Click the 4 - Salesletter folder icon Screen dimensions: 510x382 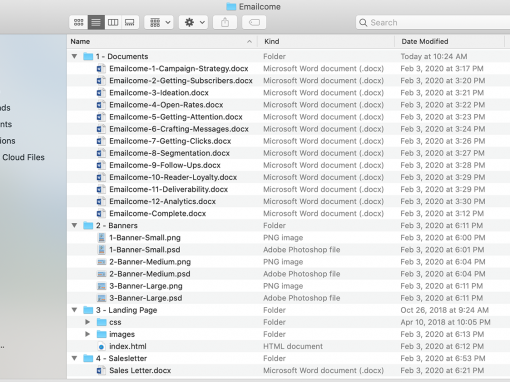[88, 358]
